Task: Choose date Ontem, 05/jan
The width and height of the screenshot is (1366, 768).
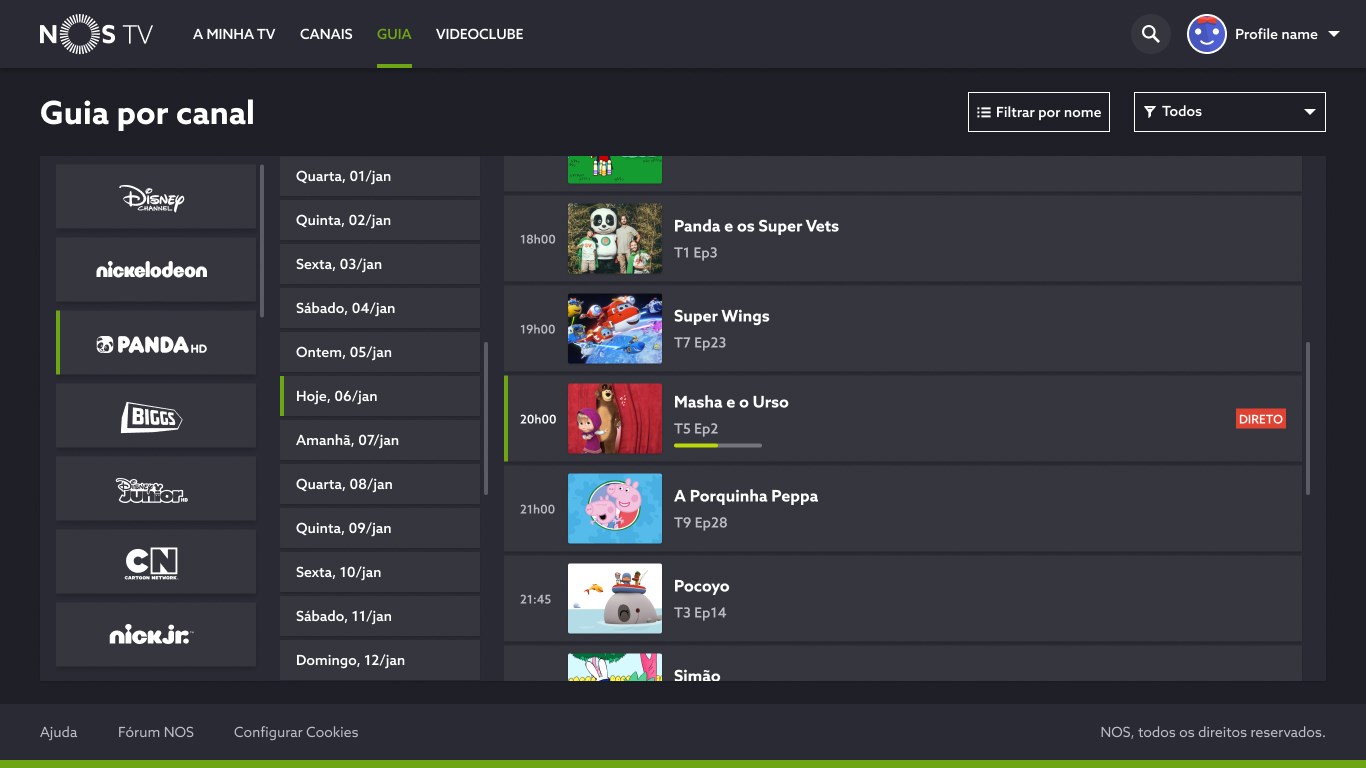Action: [380, 352]
